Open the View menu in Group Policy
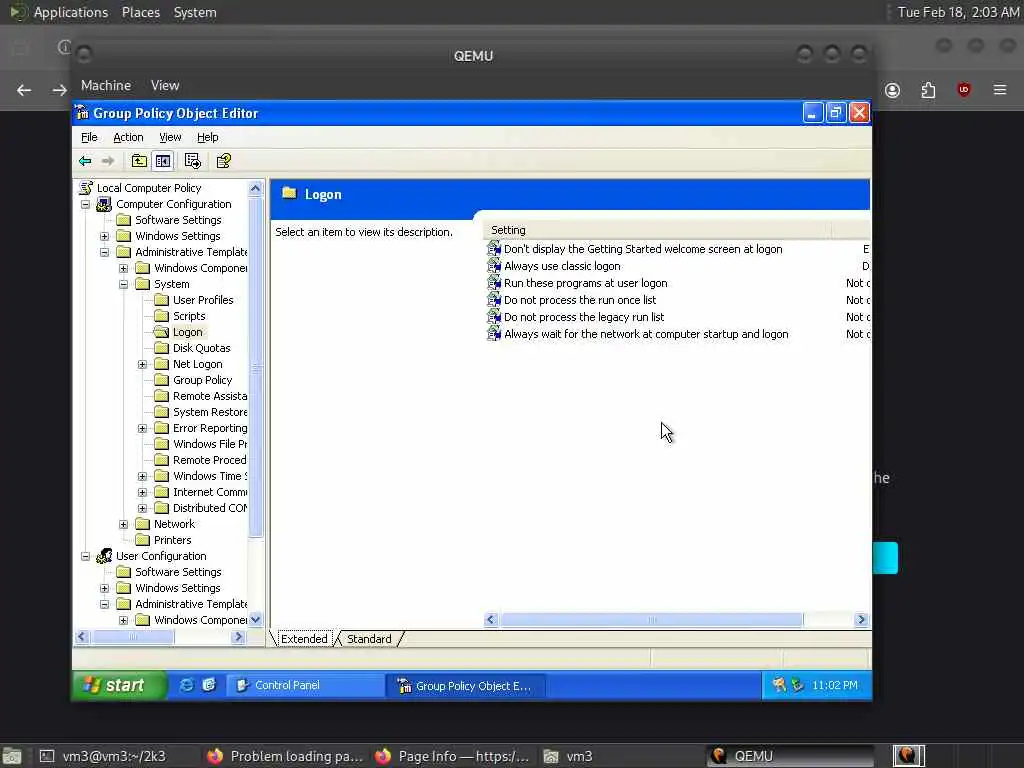 point(170,137)
